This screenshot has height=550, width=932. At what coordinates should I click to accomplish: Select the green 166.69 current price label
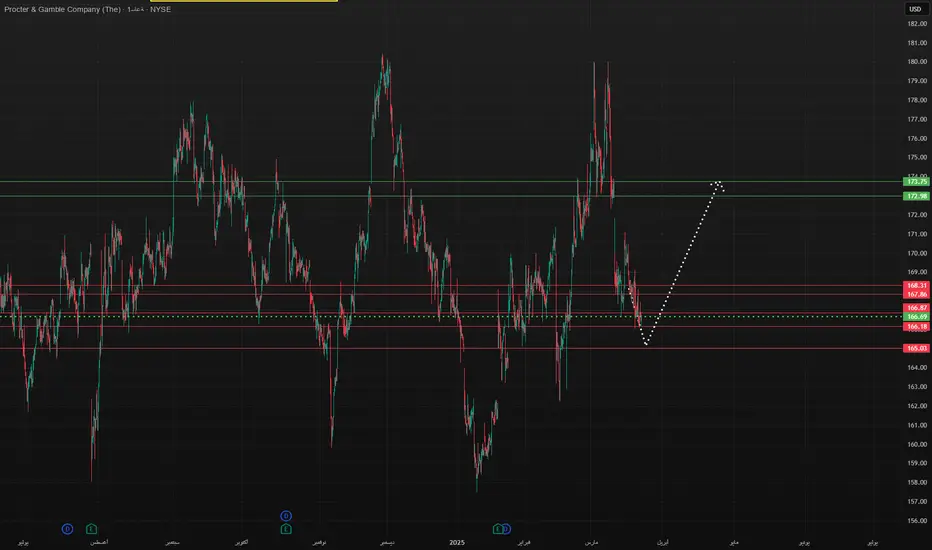(917, 317)
